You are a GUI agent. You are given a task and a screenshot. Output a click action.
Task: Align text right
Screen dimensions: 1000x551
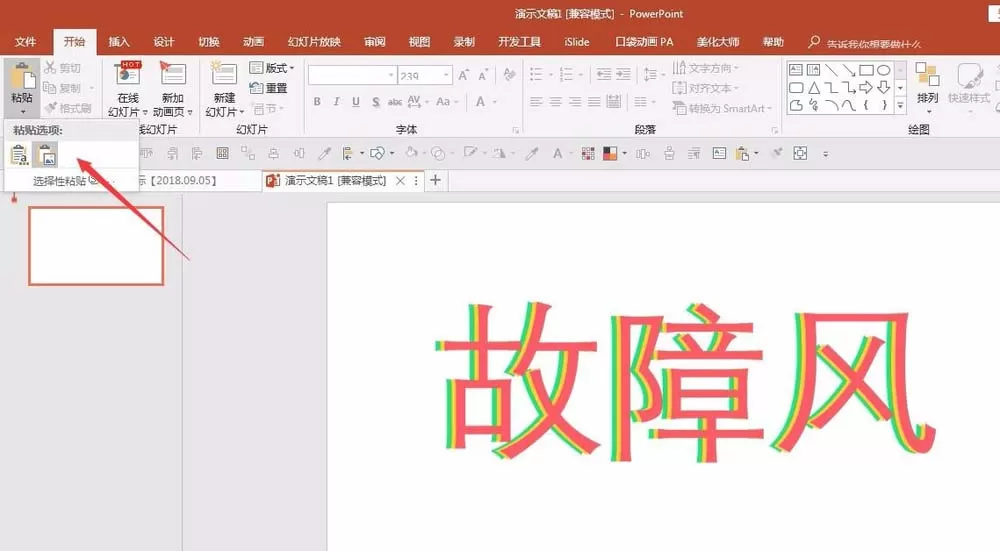point(575,101)
